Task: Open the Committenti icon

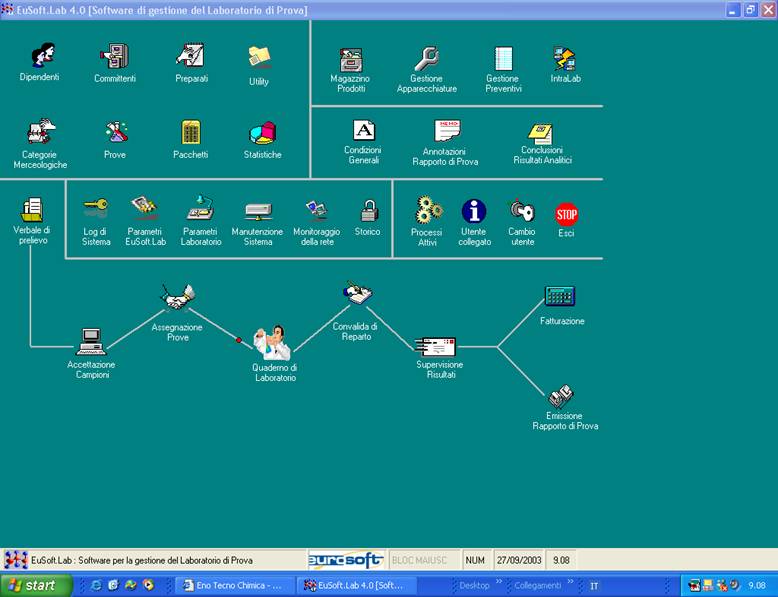Action: [115, 56]
